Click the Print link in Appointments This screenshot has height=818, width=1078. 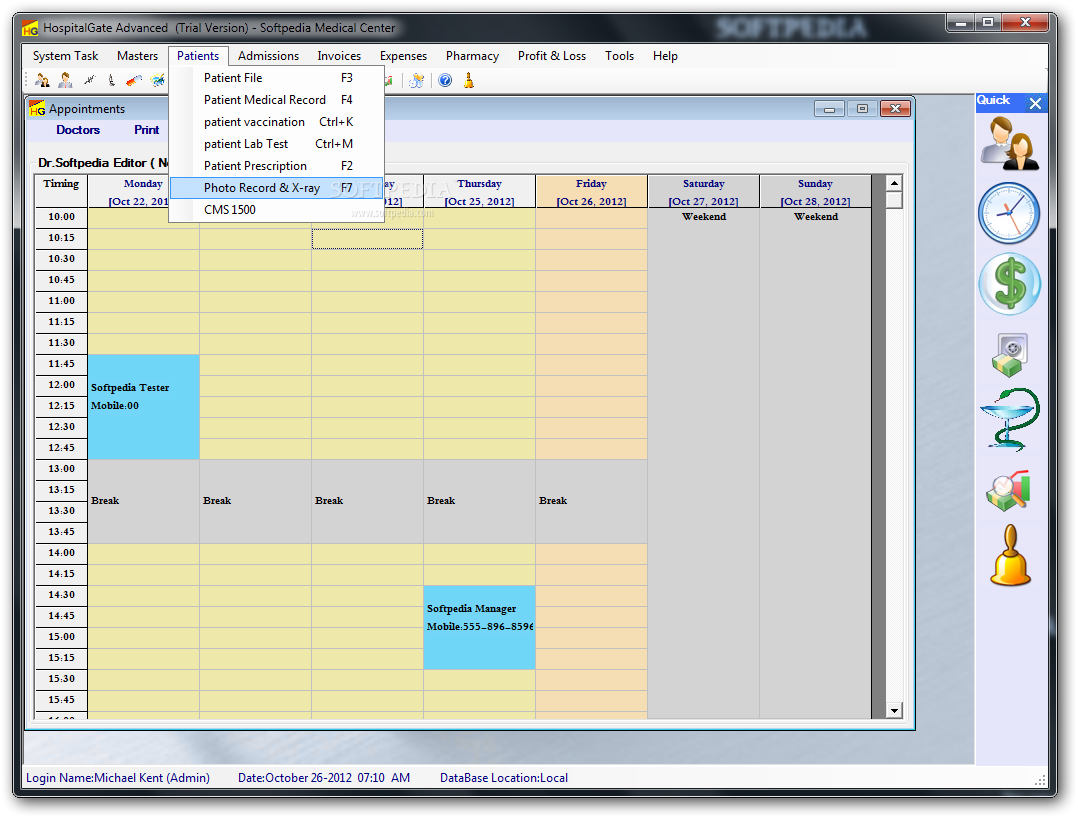[x=146, y=130]
